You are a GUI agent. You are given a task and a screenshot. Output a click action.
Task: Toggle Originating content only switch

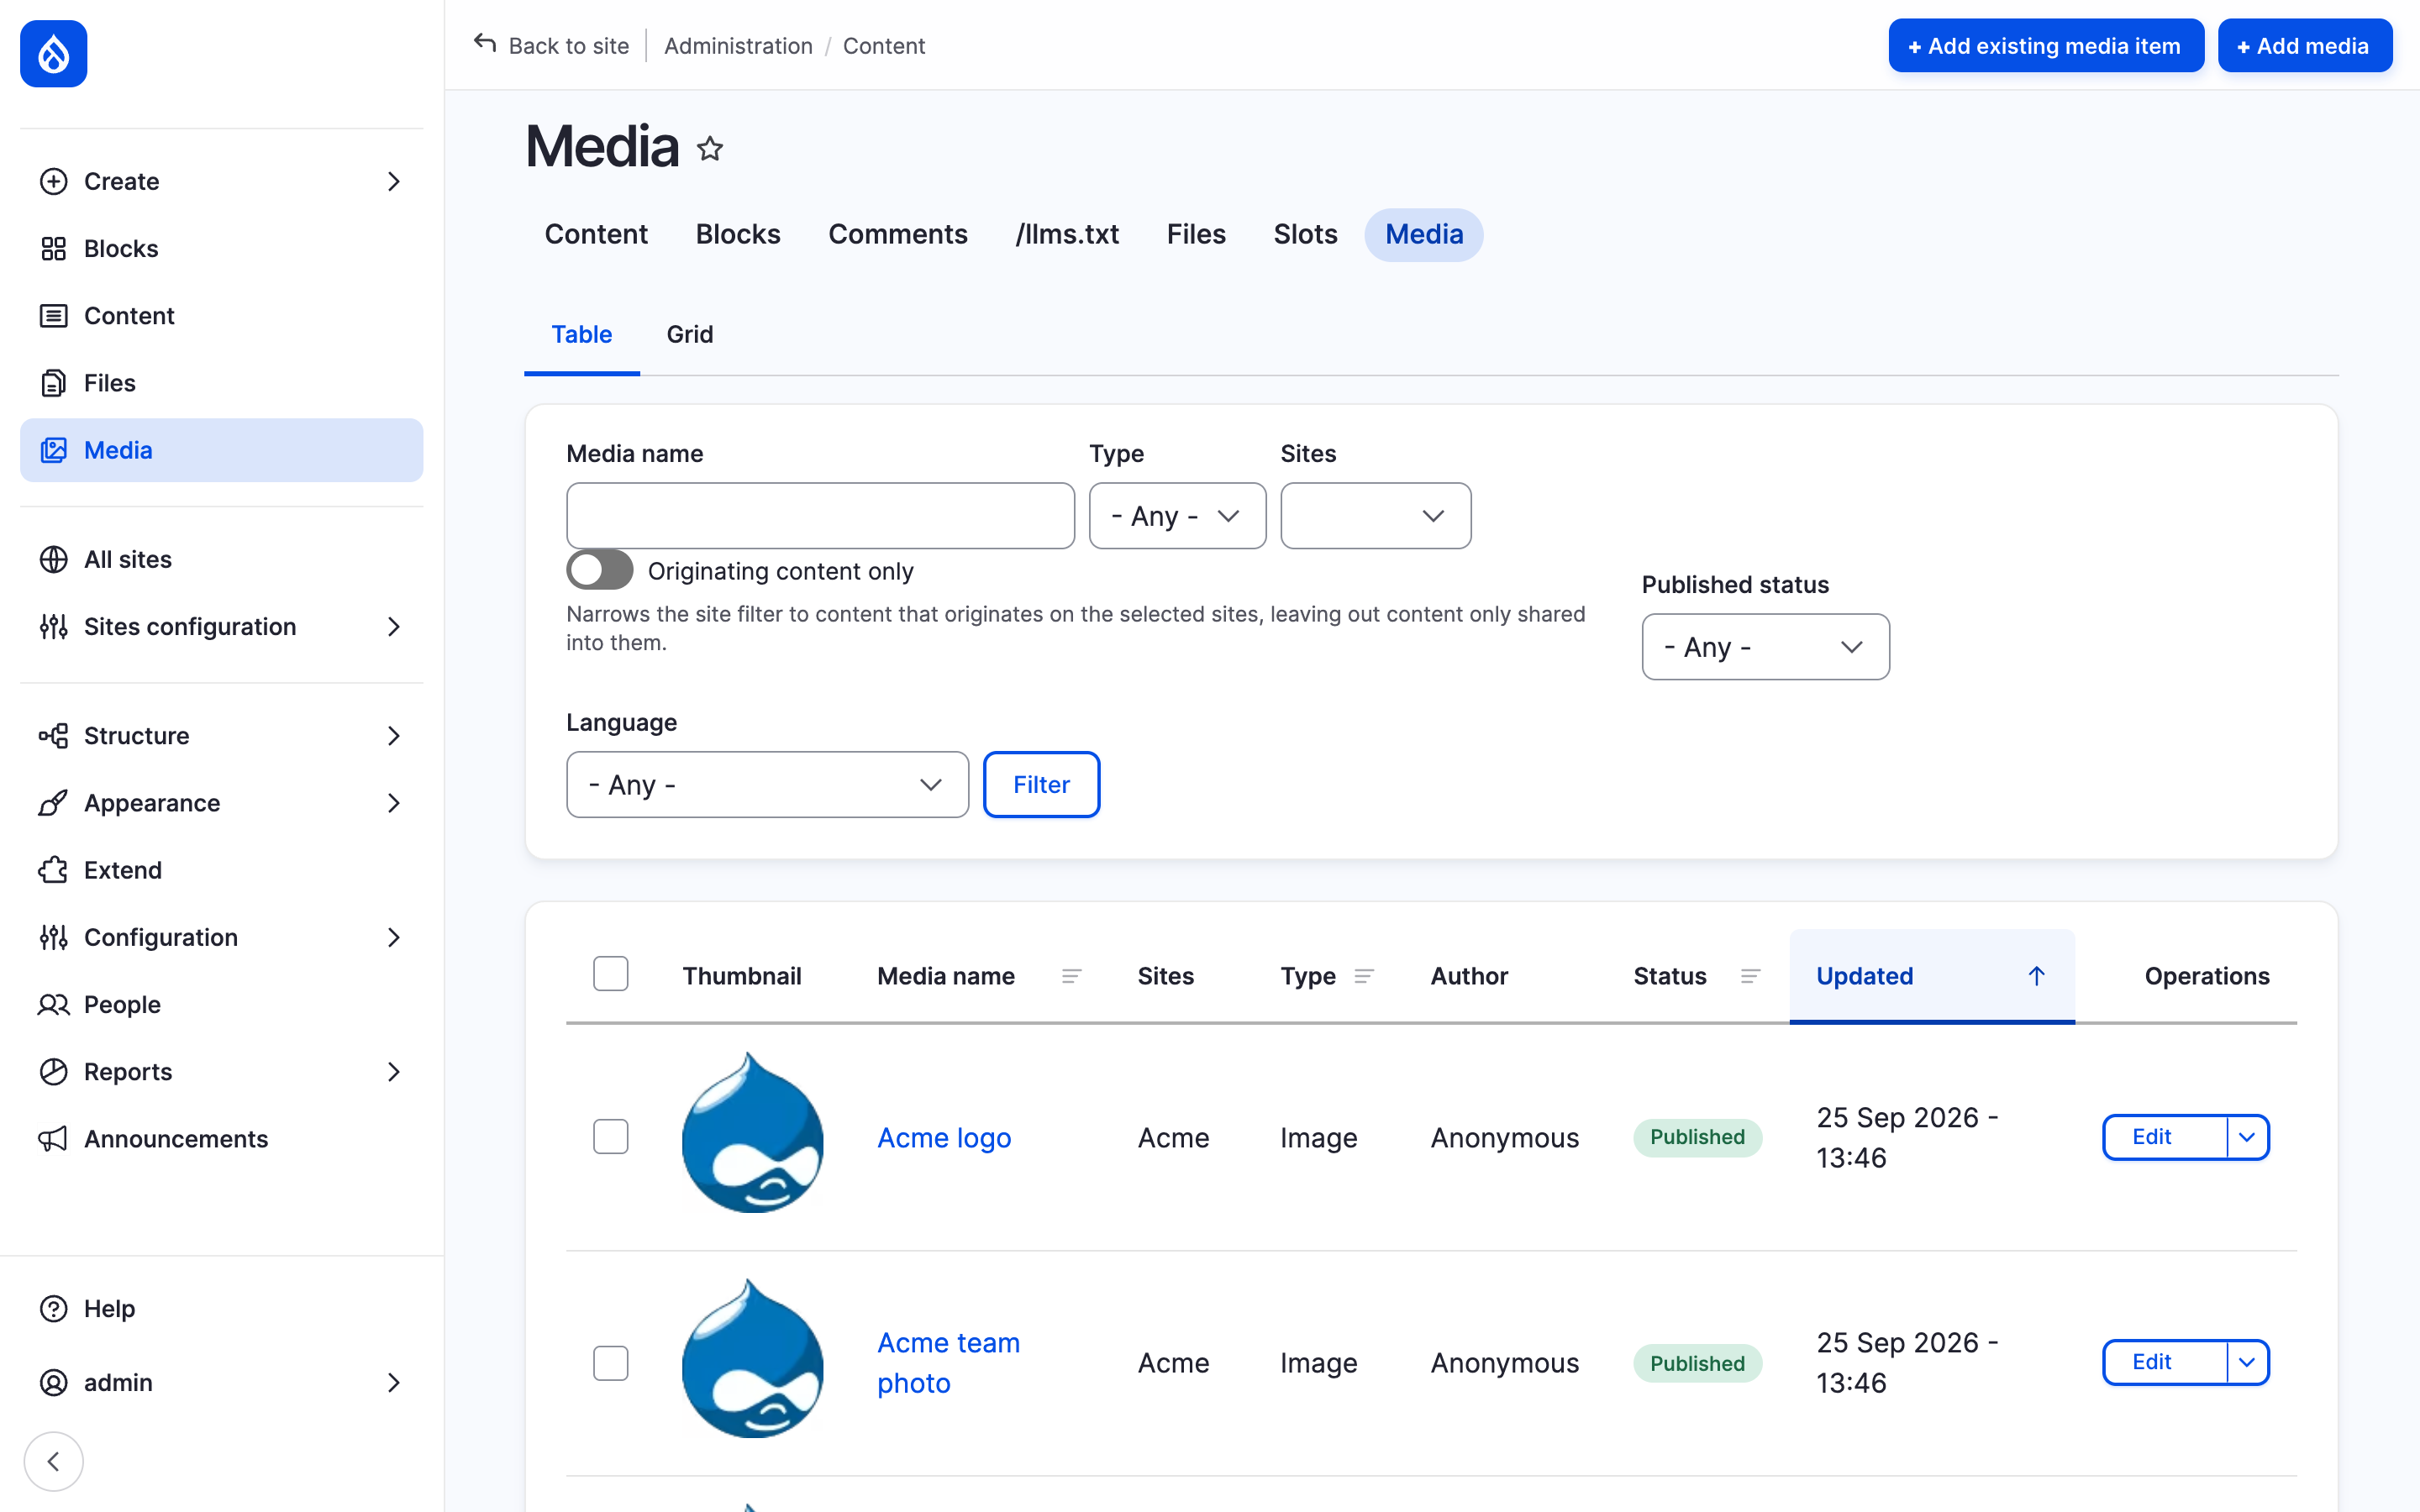coord(599,570)
